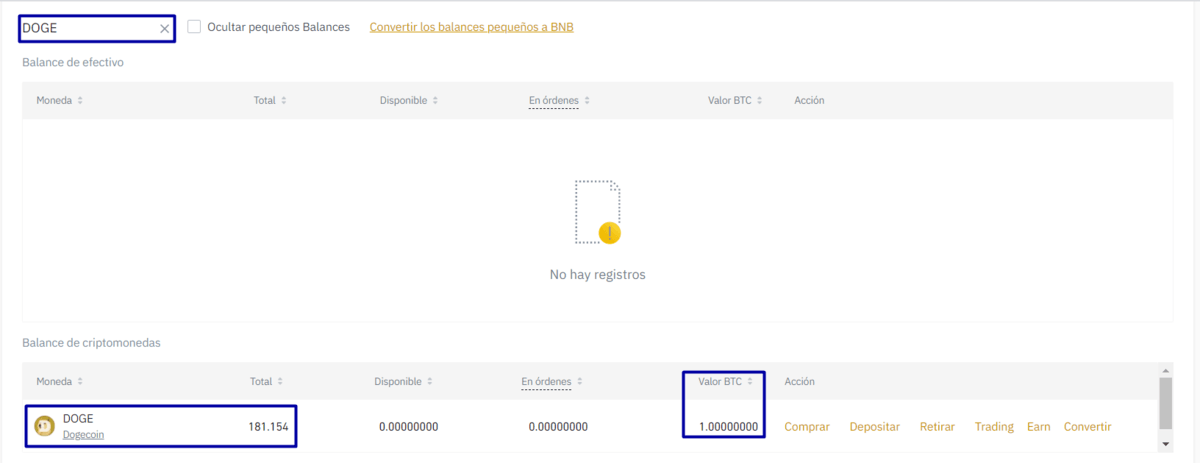This screenshot has width=1200, height=463.
Task: Sort cash balance by Disponible column
Action: click(x=408, y=101)
